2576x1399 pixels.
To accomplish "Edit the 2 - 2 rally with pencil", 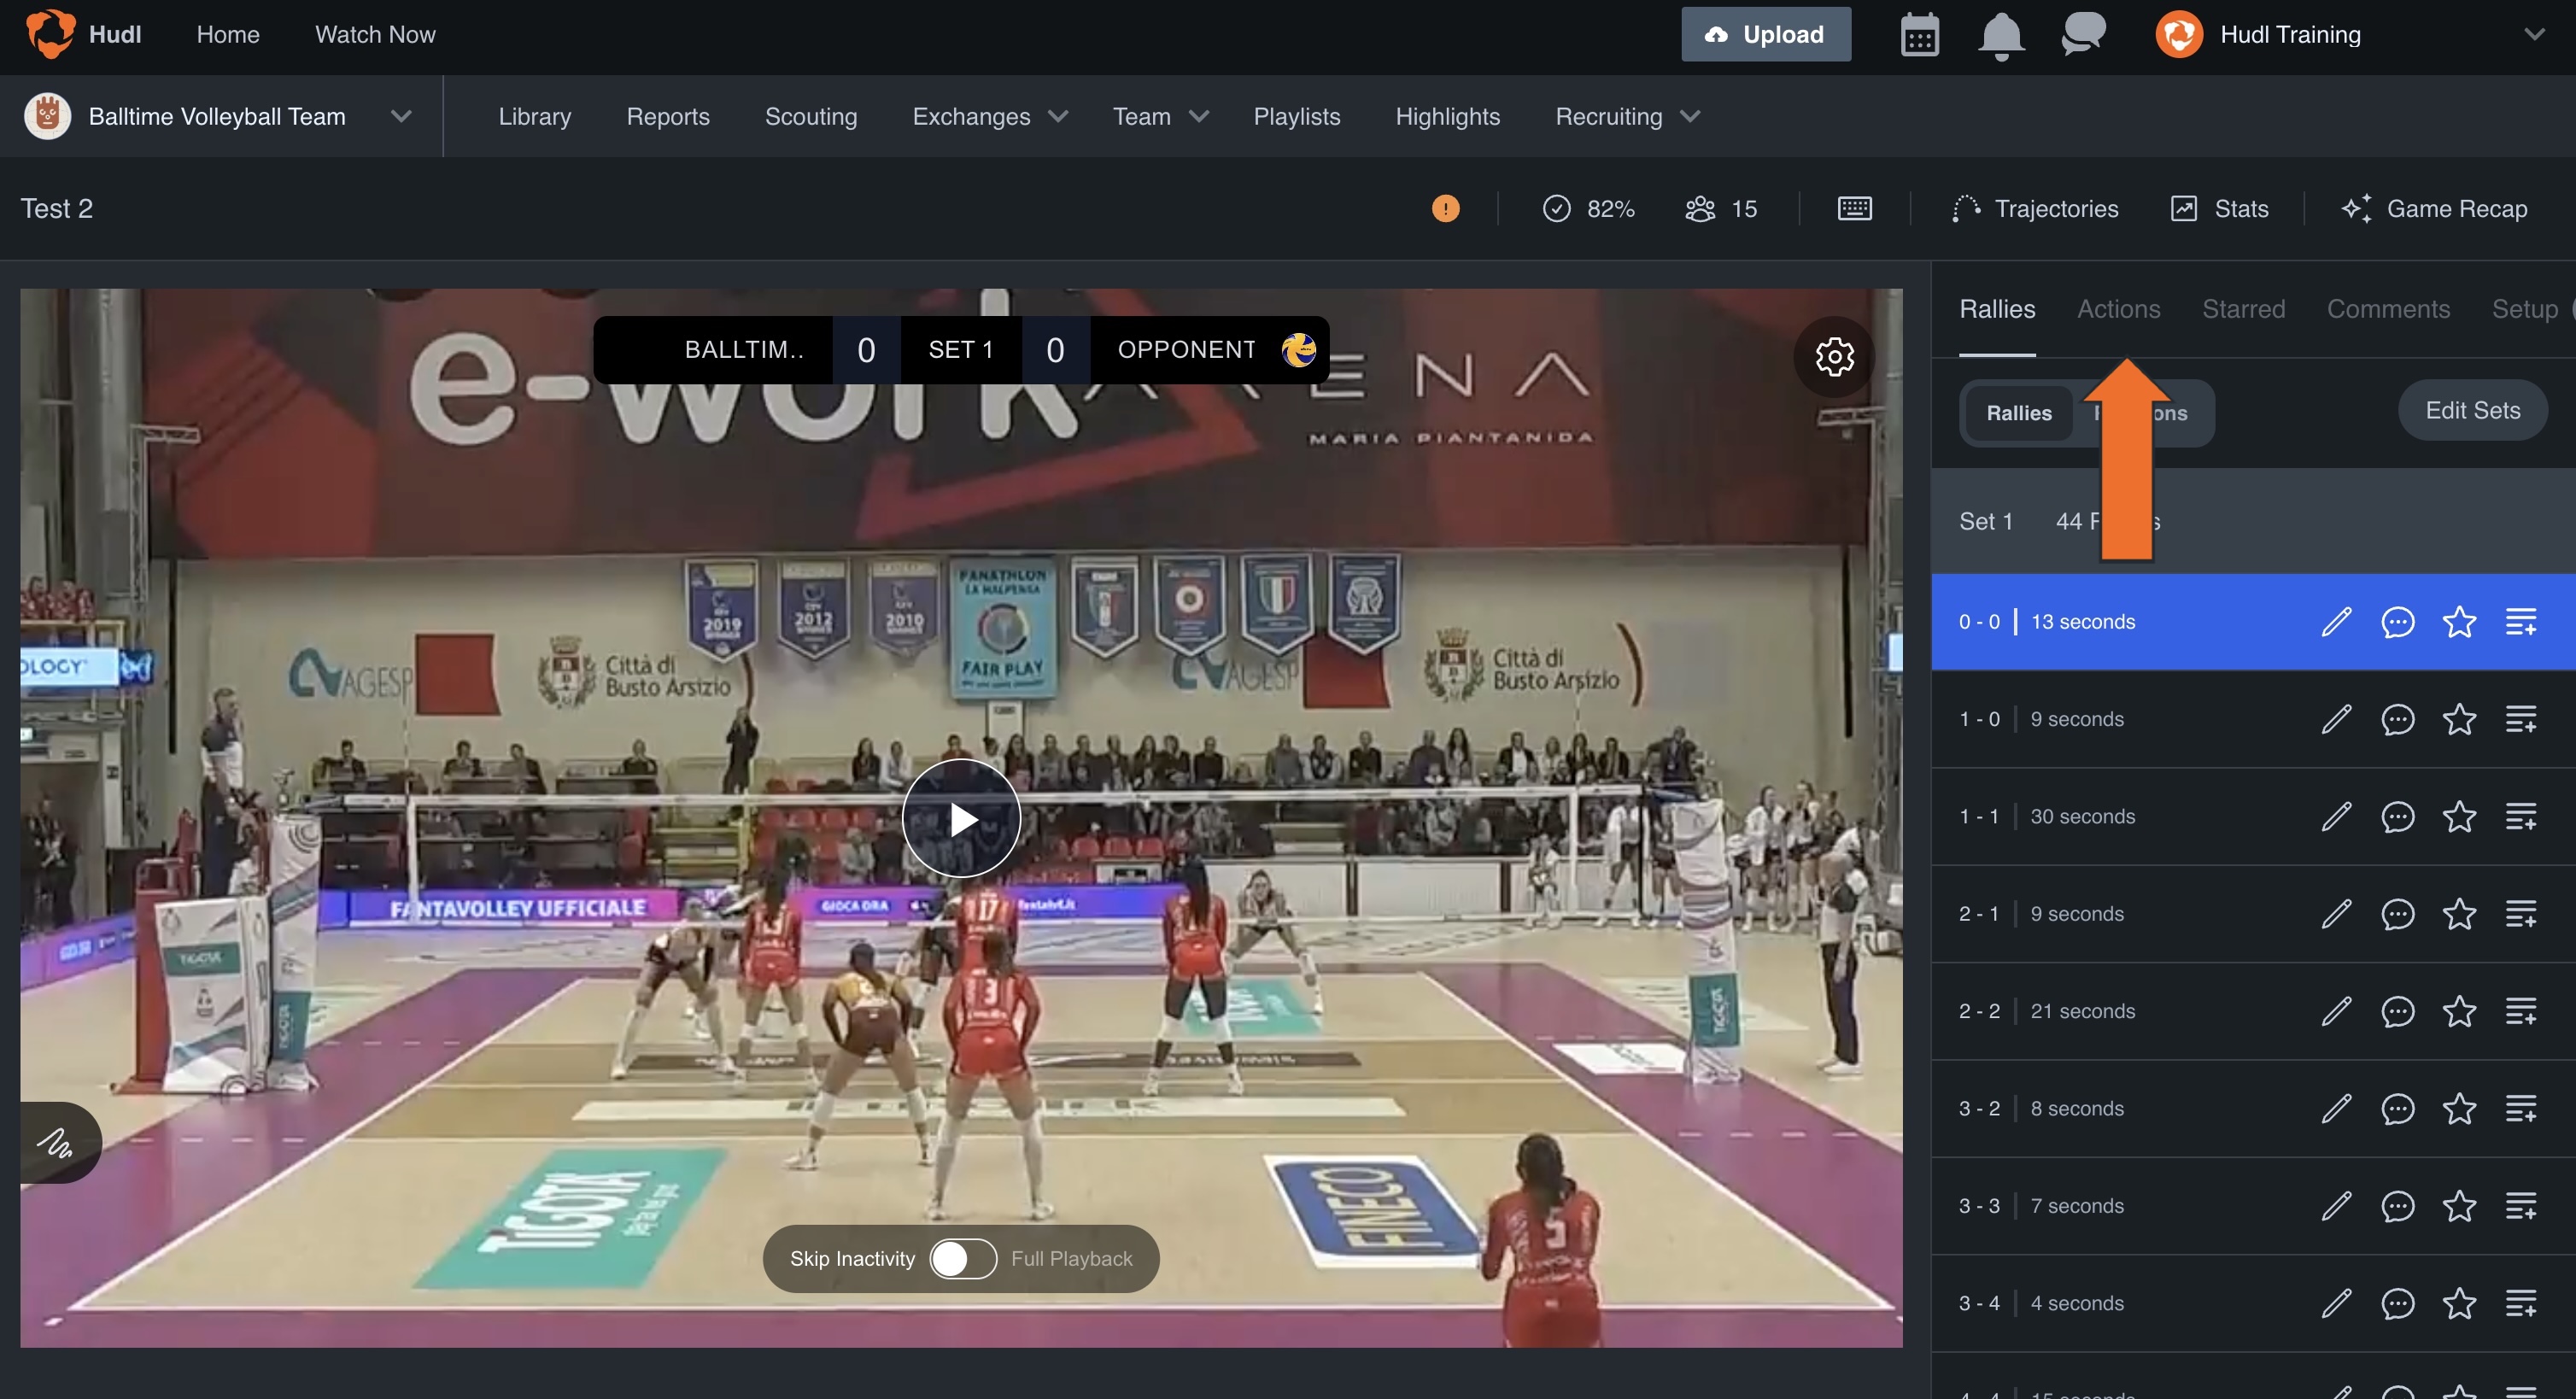I will click(2336, 1011).
